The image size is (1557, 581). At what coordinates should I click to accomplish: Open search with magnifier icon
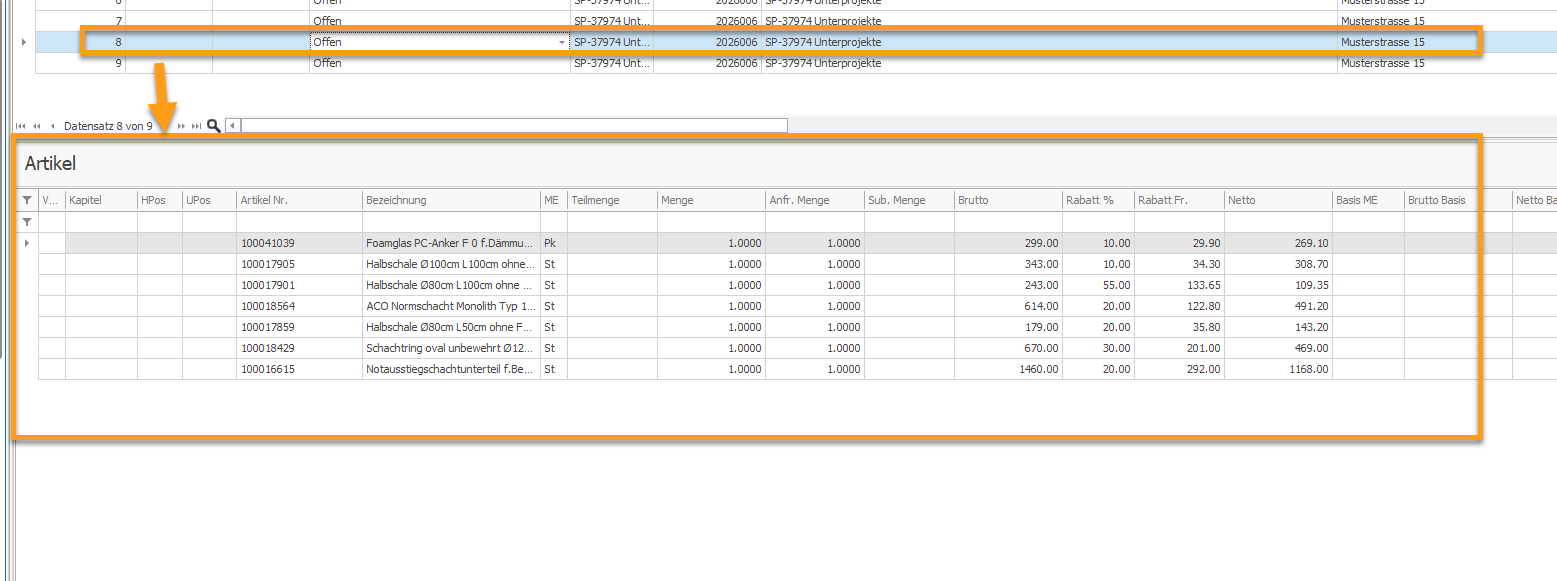point(213,126)
